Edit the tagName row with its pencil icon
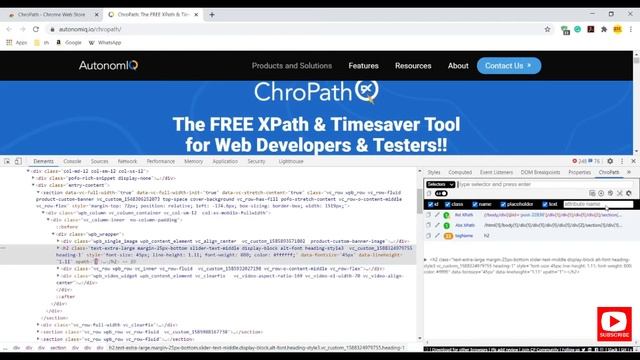 tap(437, 236)
